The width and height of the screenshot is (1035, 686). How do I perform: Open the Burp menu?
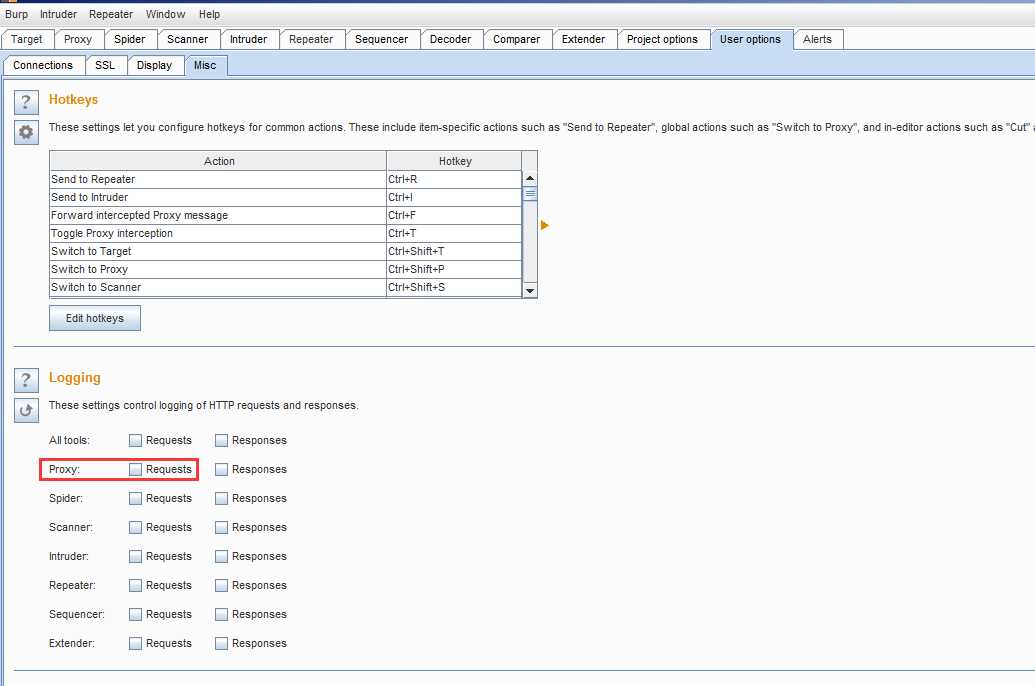(x=17, y=14)
